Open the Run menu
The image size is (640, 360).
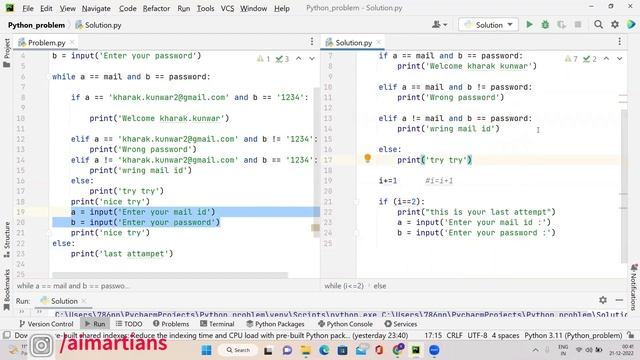coord(184,8)
